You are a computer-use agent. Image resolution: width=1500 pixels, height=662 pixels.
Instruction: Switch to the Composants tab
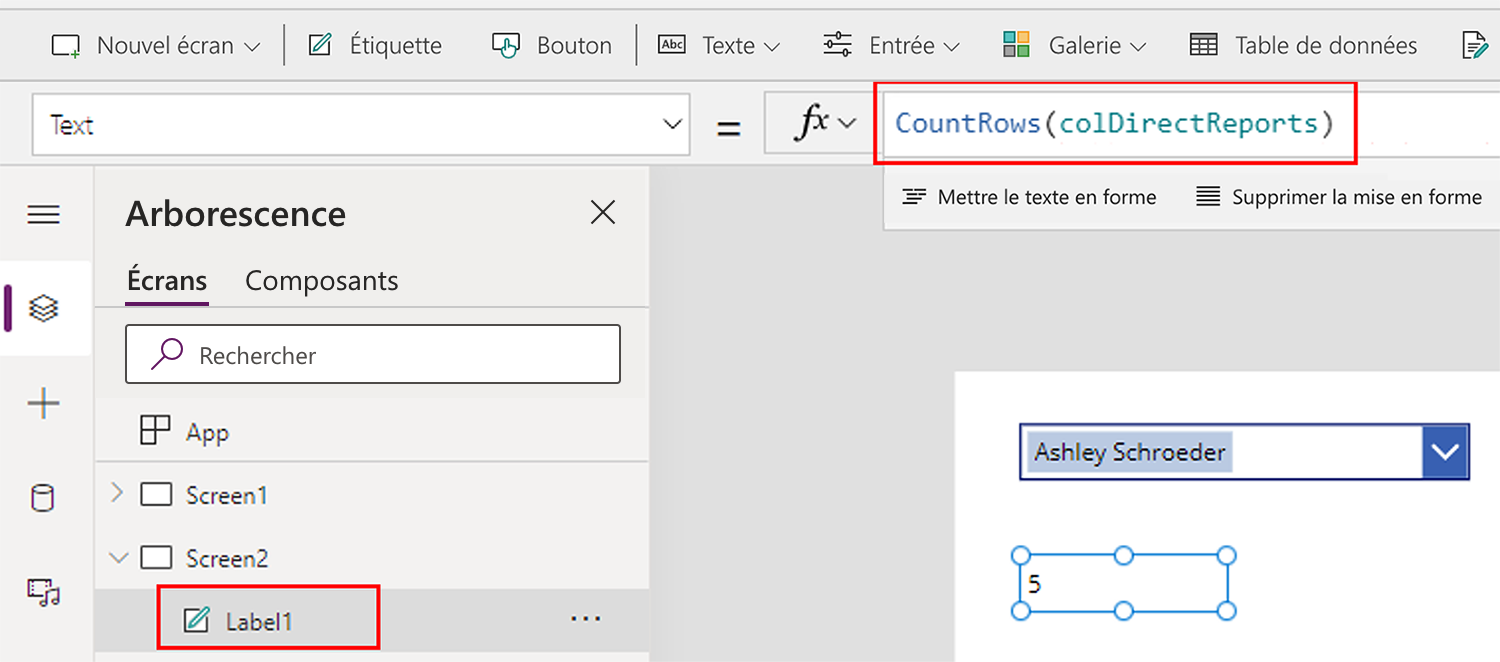click(321, 280)
